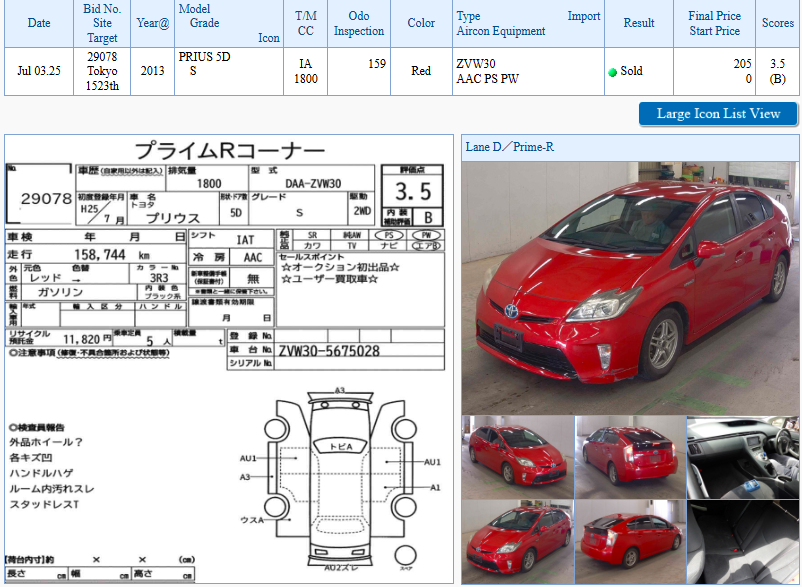Open thumbnail showing rear-right side of car

[x=630, y=542]
